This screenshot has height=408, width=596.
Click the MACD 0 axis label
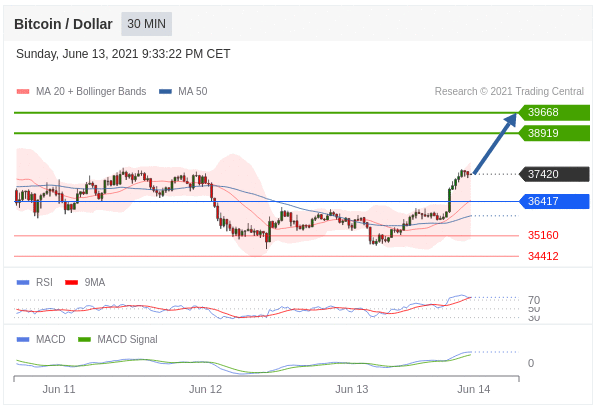[x=531, y=364]
